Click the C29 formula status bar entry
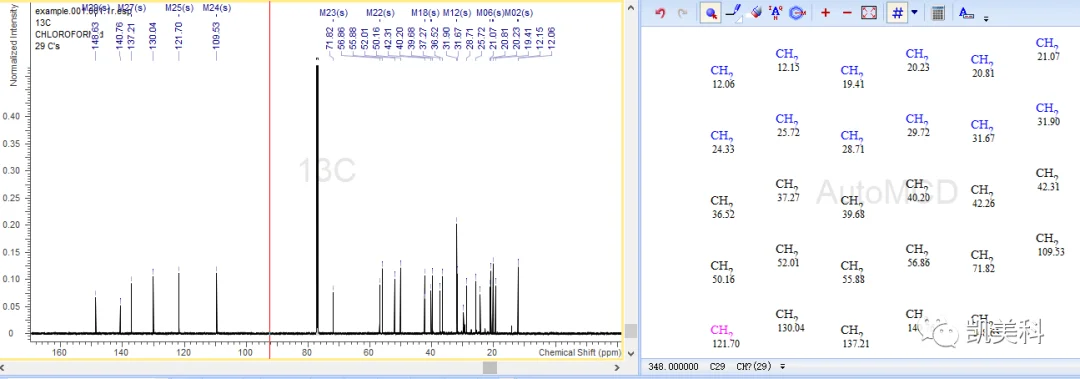 click(717, 367)
